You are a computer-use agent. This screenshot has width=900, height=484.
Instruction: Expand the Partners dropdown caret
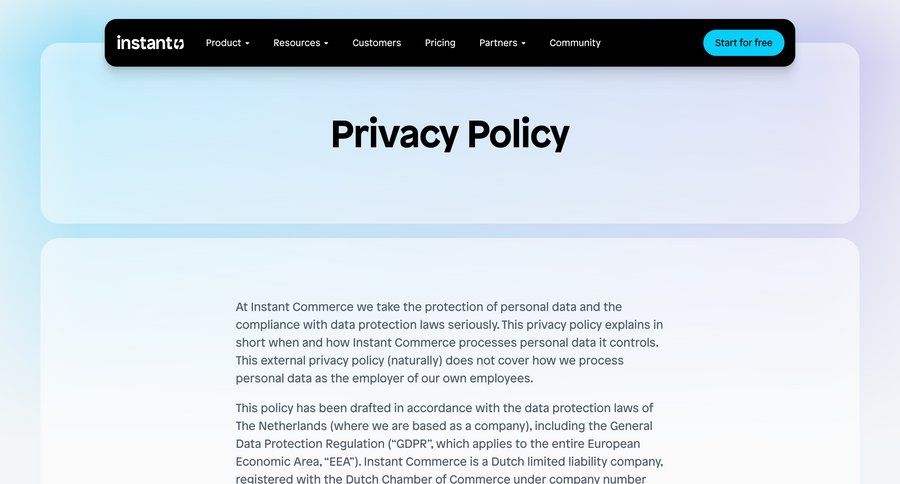coord(523,43)
